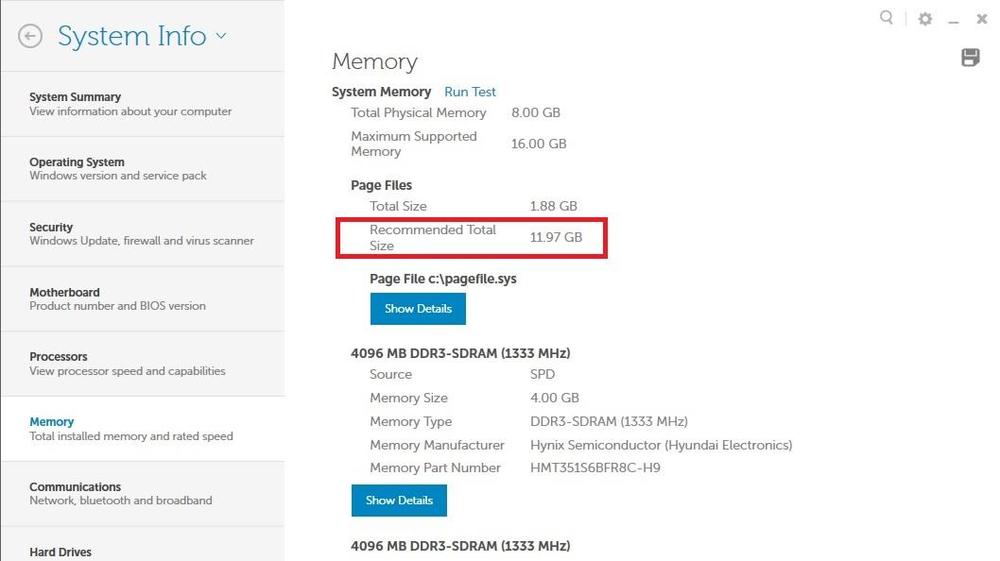Expand the System Info dropdown chevron
This screenshot has height=561, width=1000.
click(221, 37)
